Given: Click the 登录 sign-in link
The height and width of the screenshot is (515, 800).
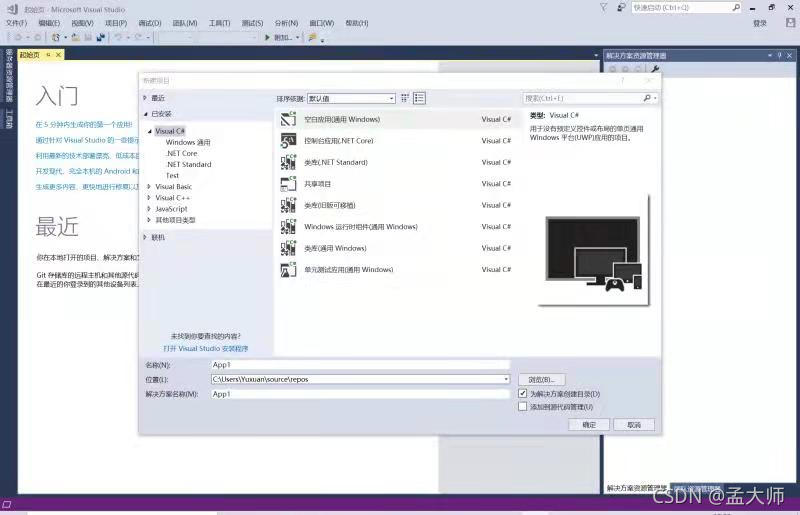Looking at the screenshot, I should 760,23.
